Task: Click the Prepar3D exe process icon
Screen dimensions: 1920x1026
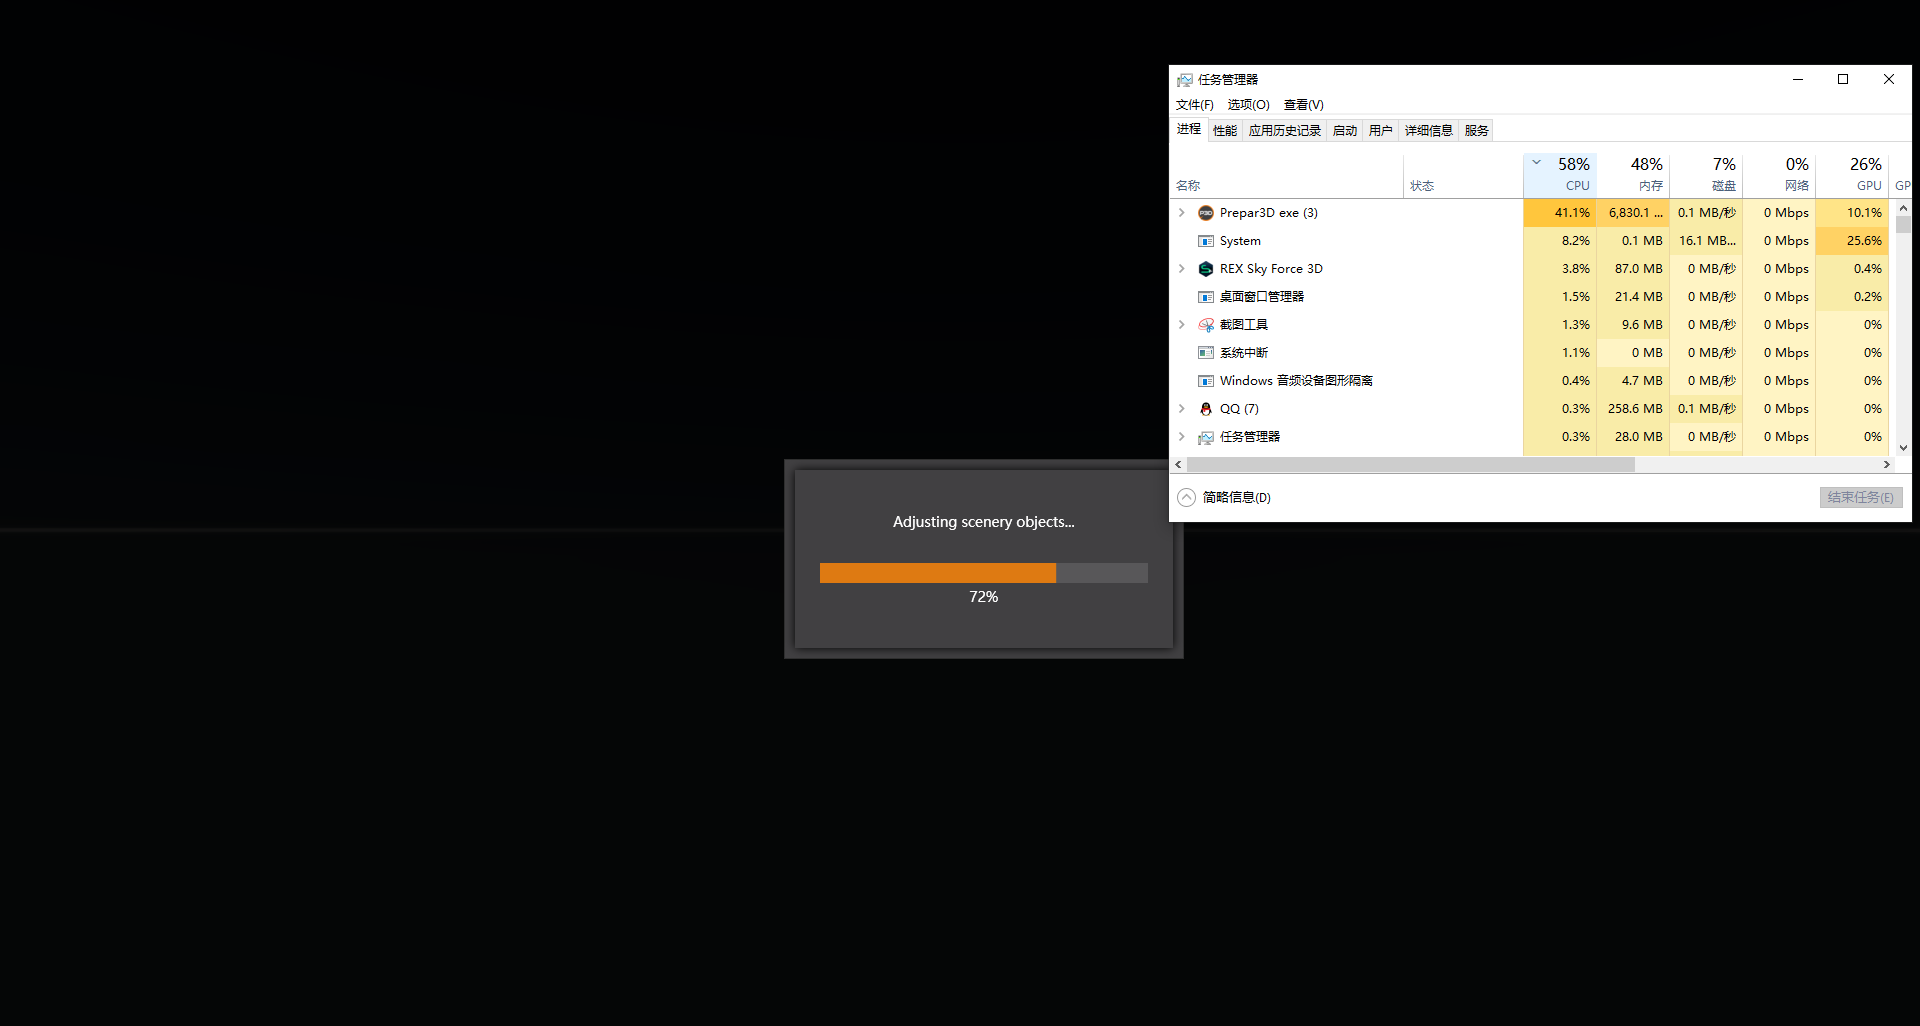Action: [x=1206, y=213]
